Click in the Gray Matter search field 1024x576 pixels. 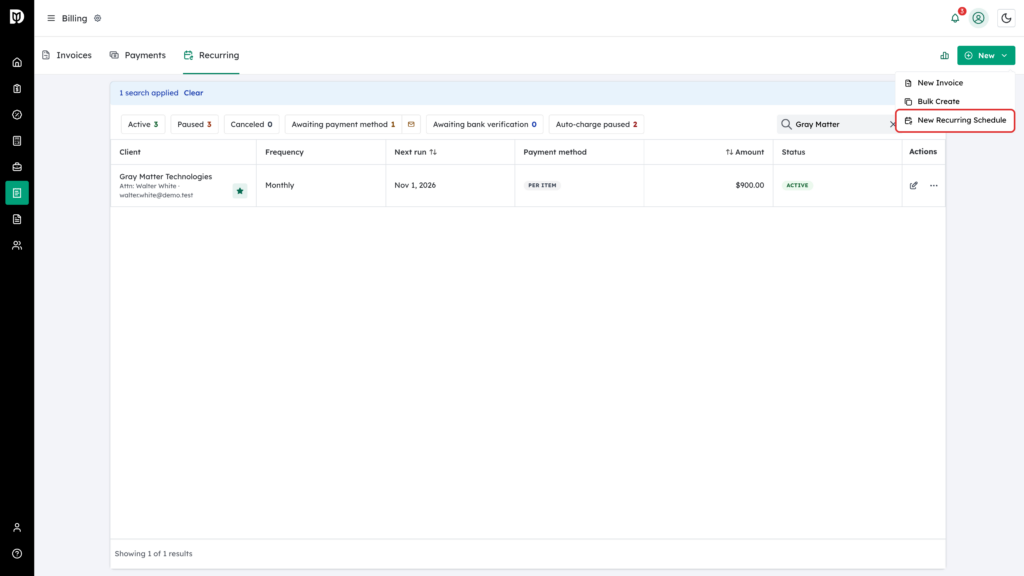[839, 124]
